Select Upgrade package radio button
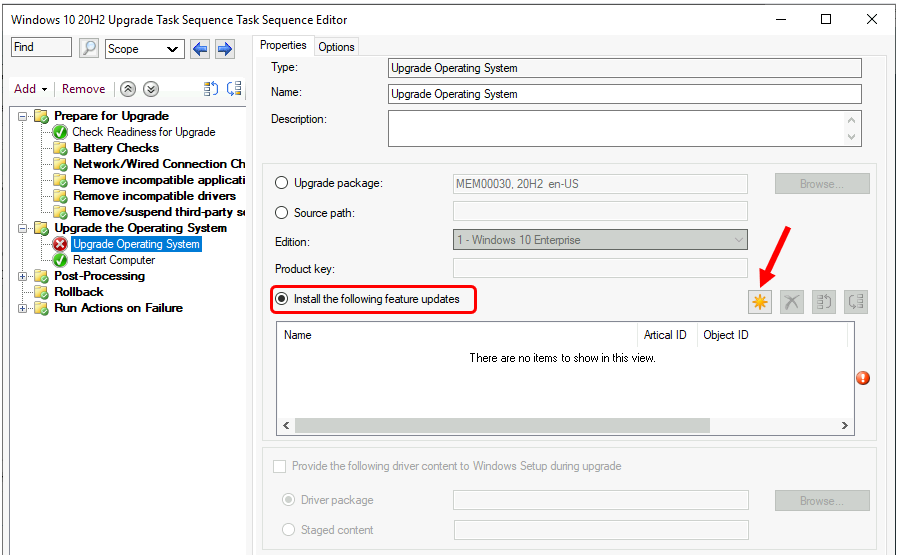The height and width of the screenshot is (560, 900). pyautogui.click(x=281, y=183)
